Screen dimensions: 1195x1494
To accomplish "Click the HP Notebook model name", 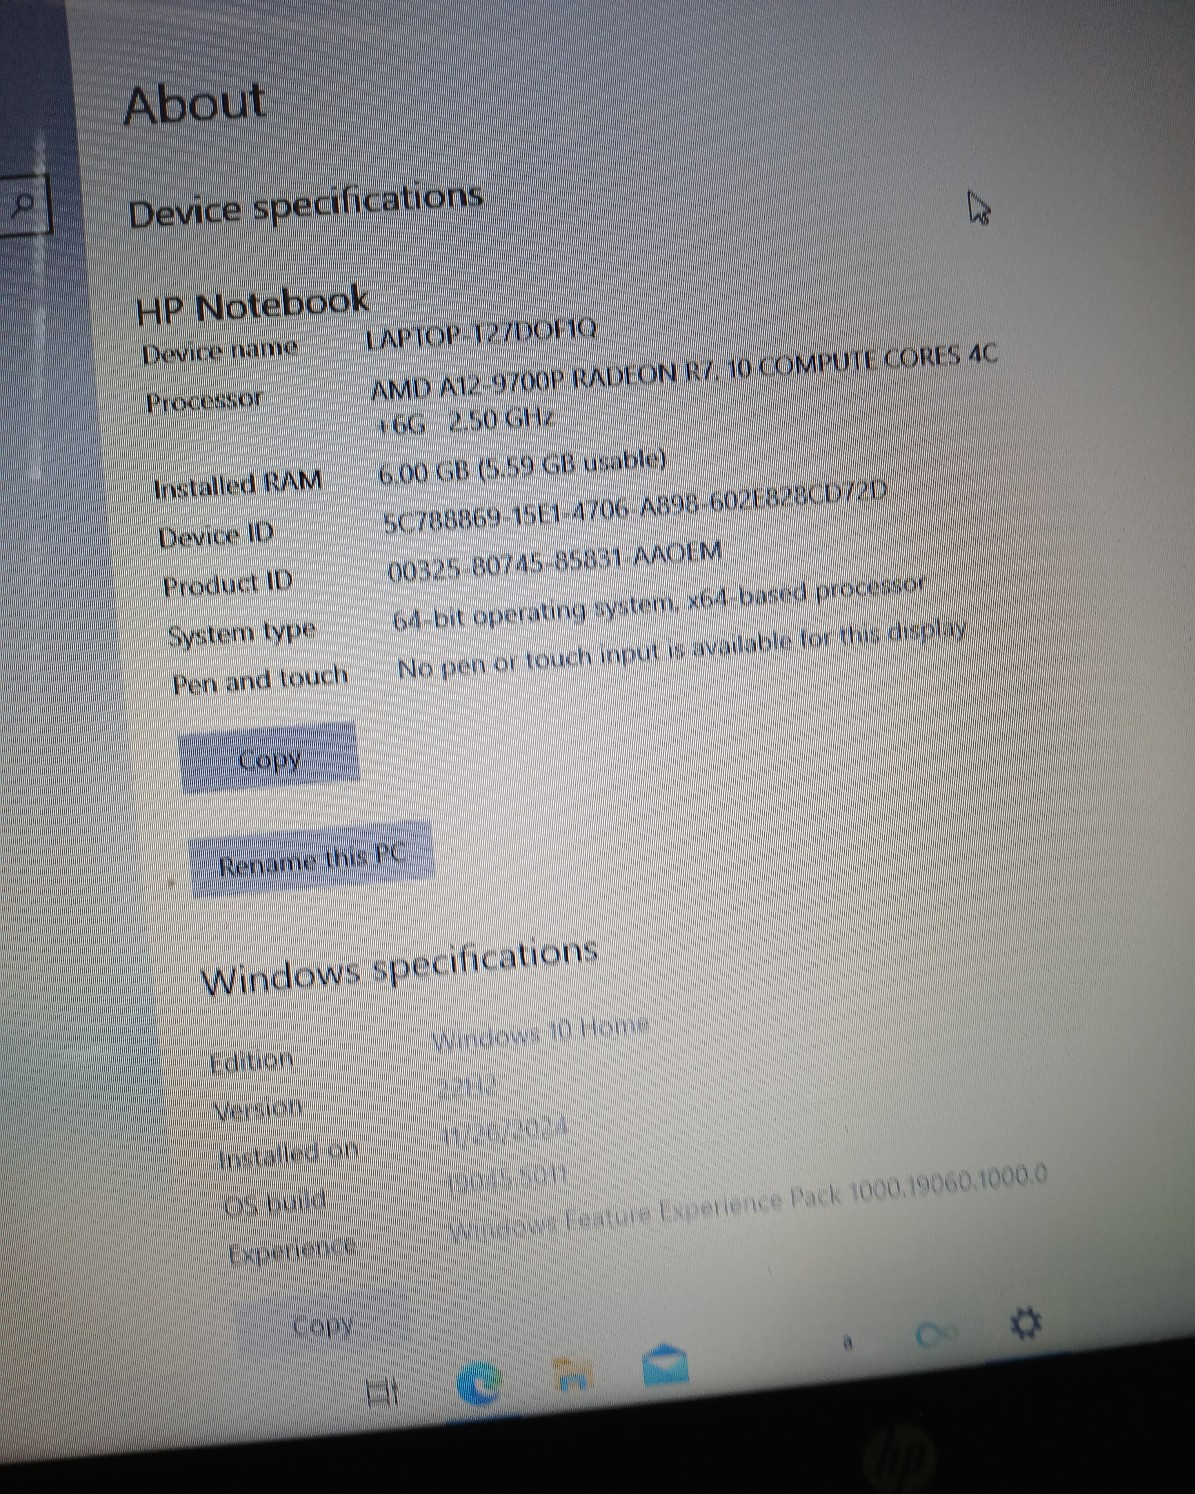I will 253,304.
